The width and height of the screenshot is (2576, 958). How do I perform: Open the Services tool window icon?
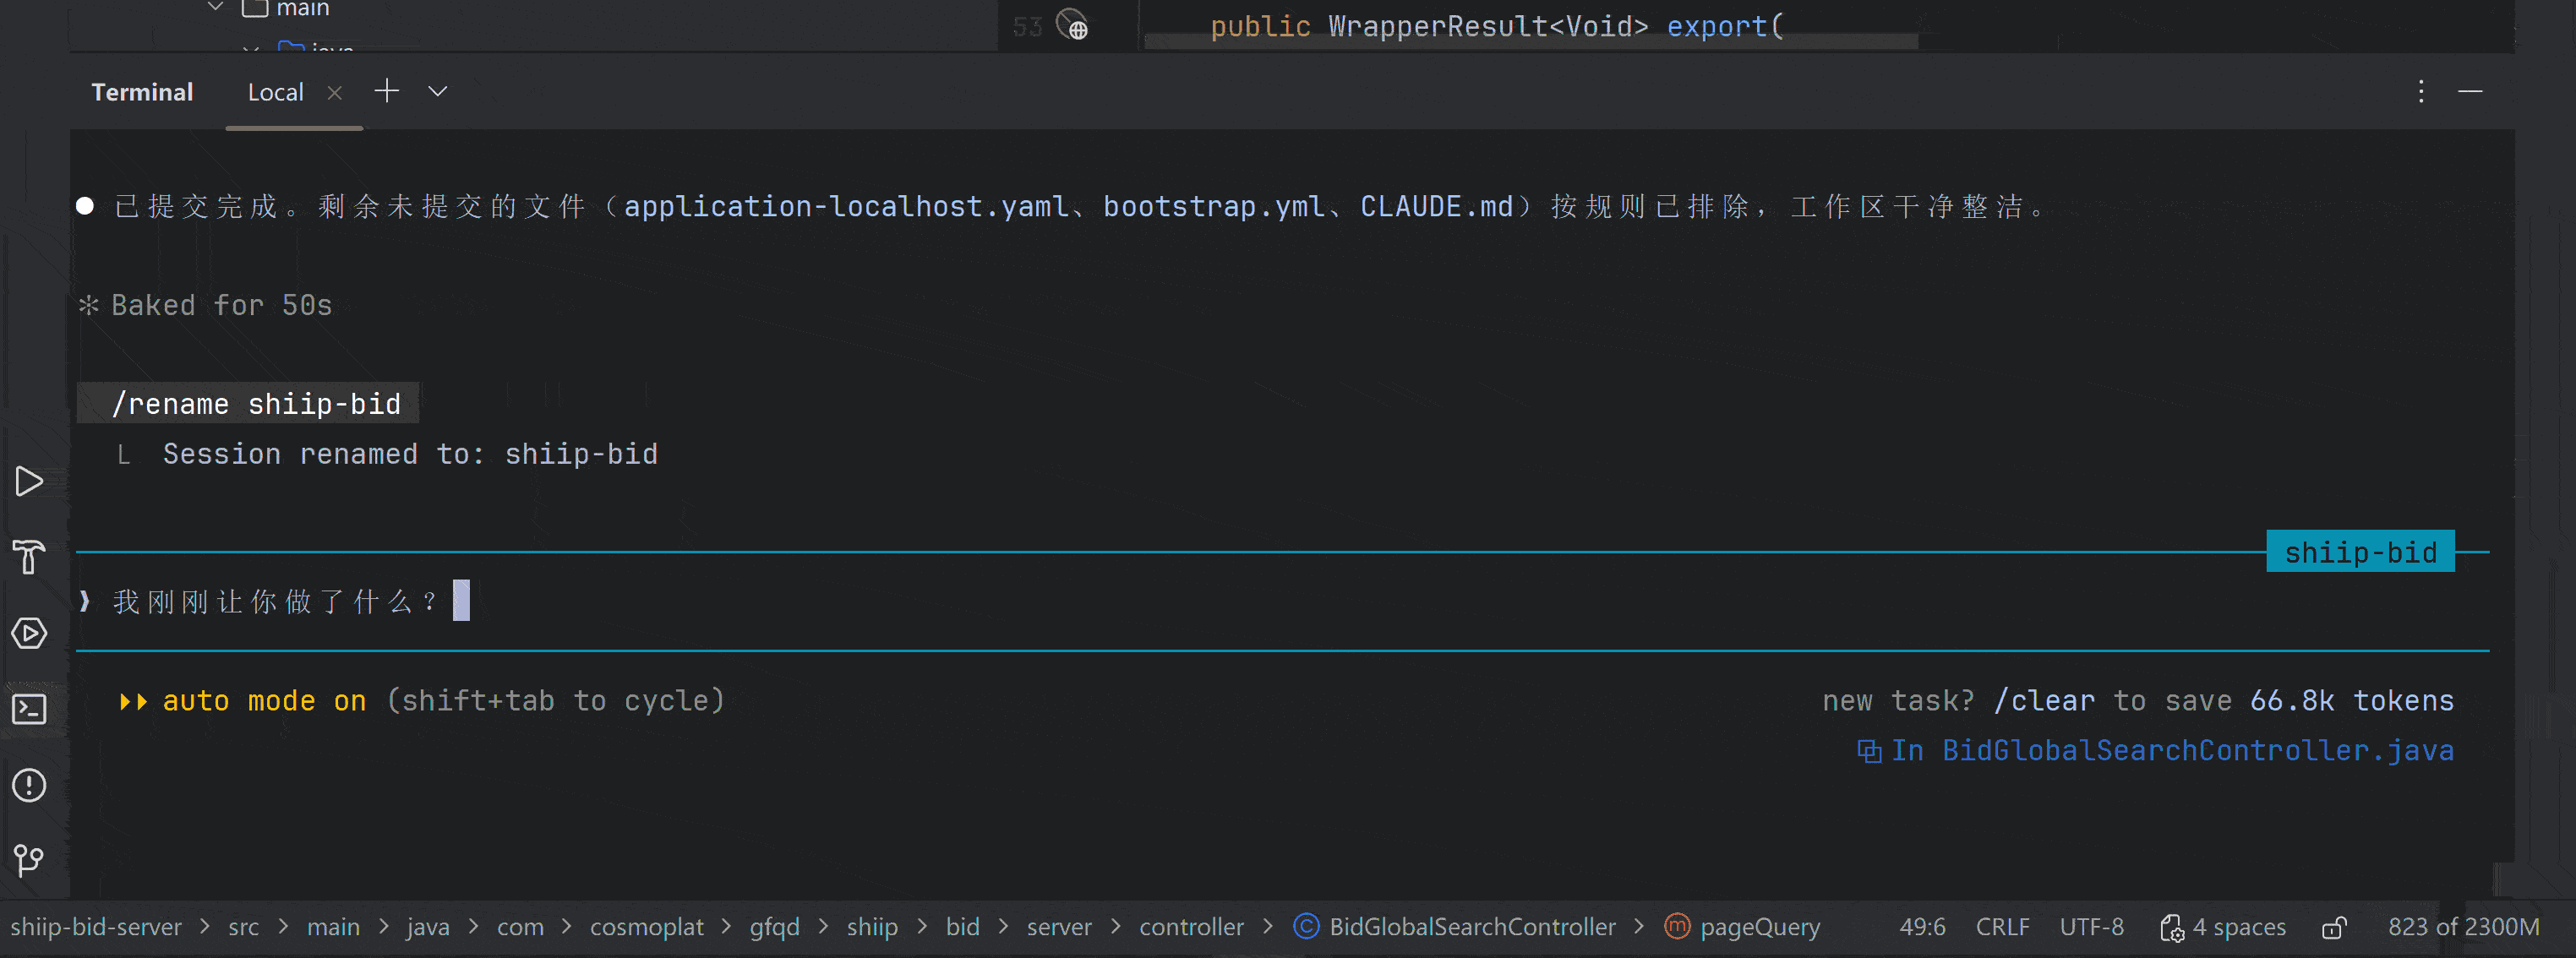click(x=29, y=633)
